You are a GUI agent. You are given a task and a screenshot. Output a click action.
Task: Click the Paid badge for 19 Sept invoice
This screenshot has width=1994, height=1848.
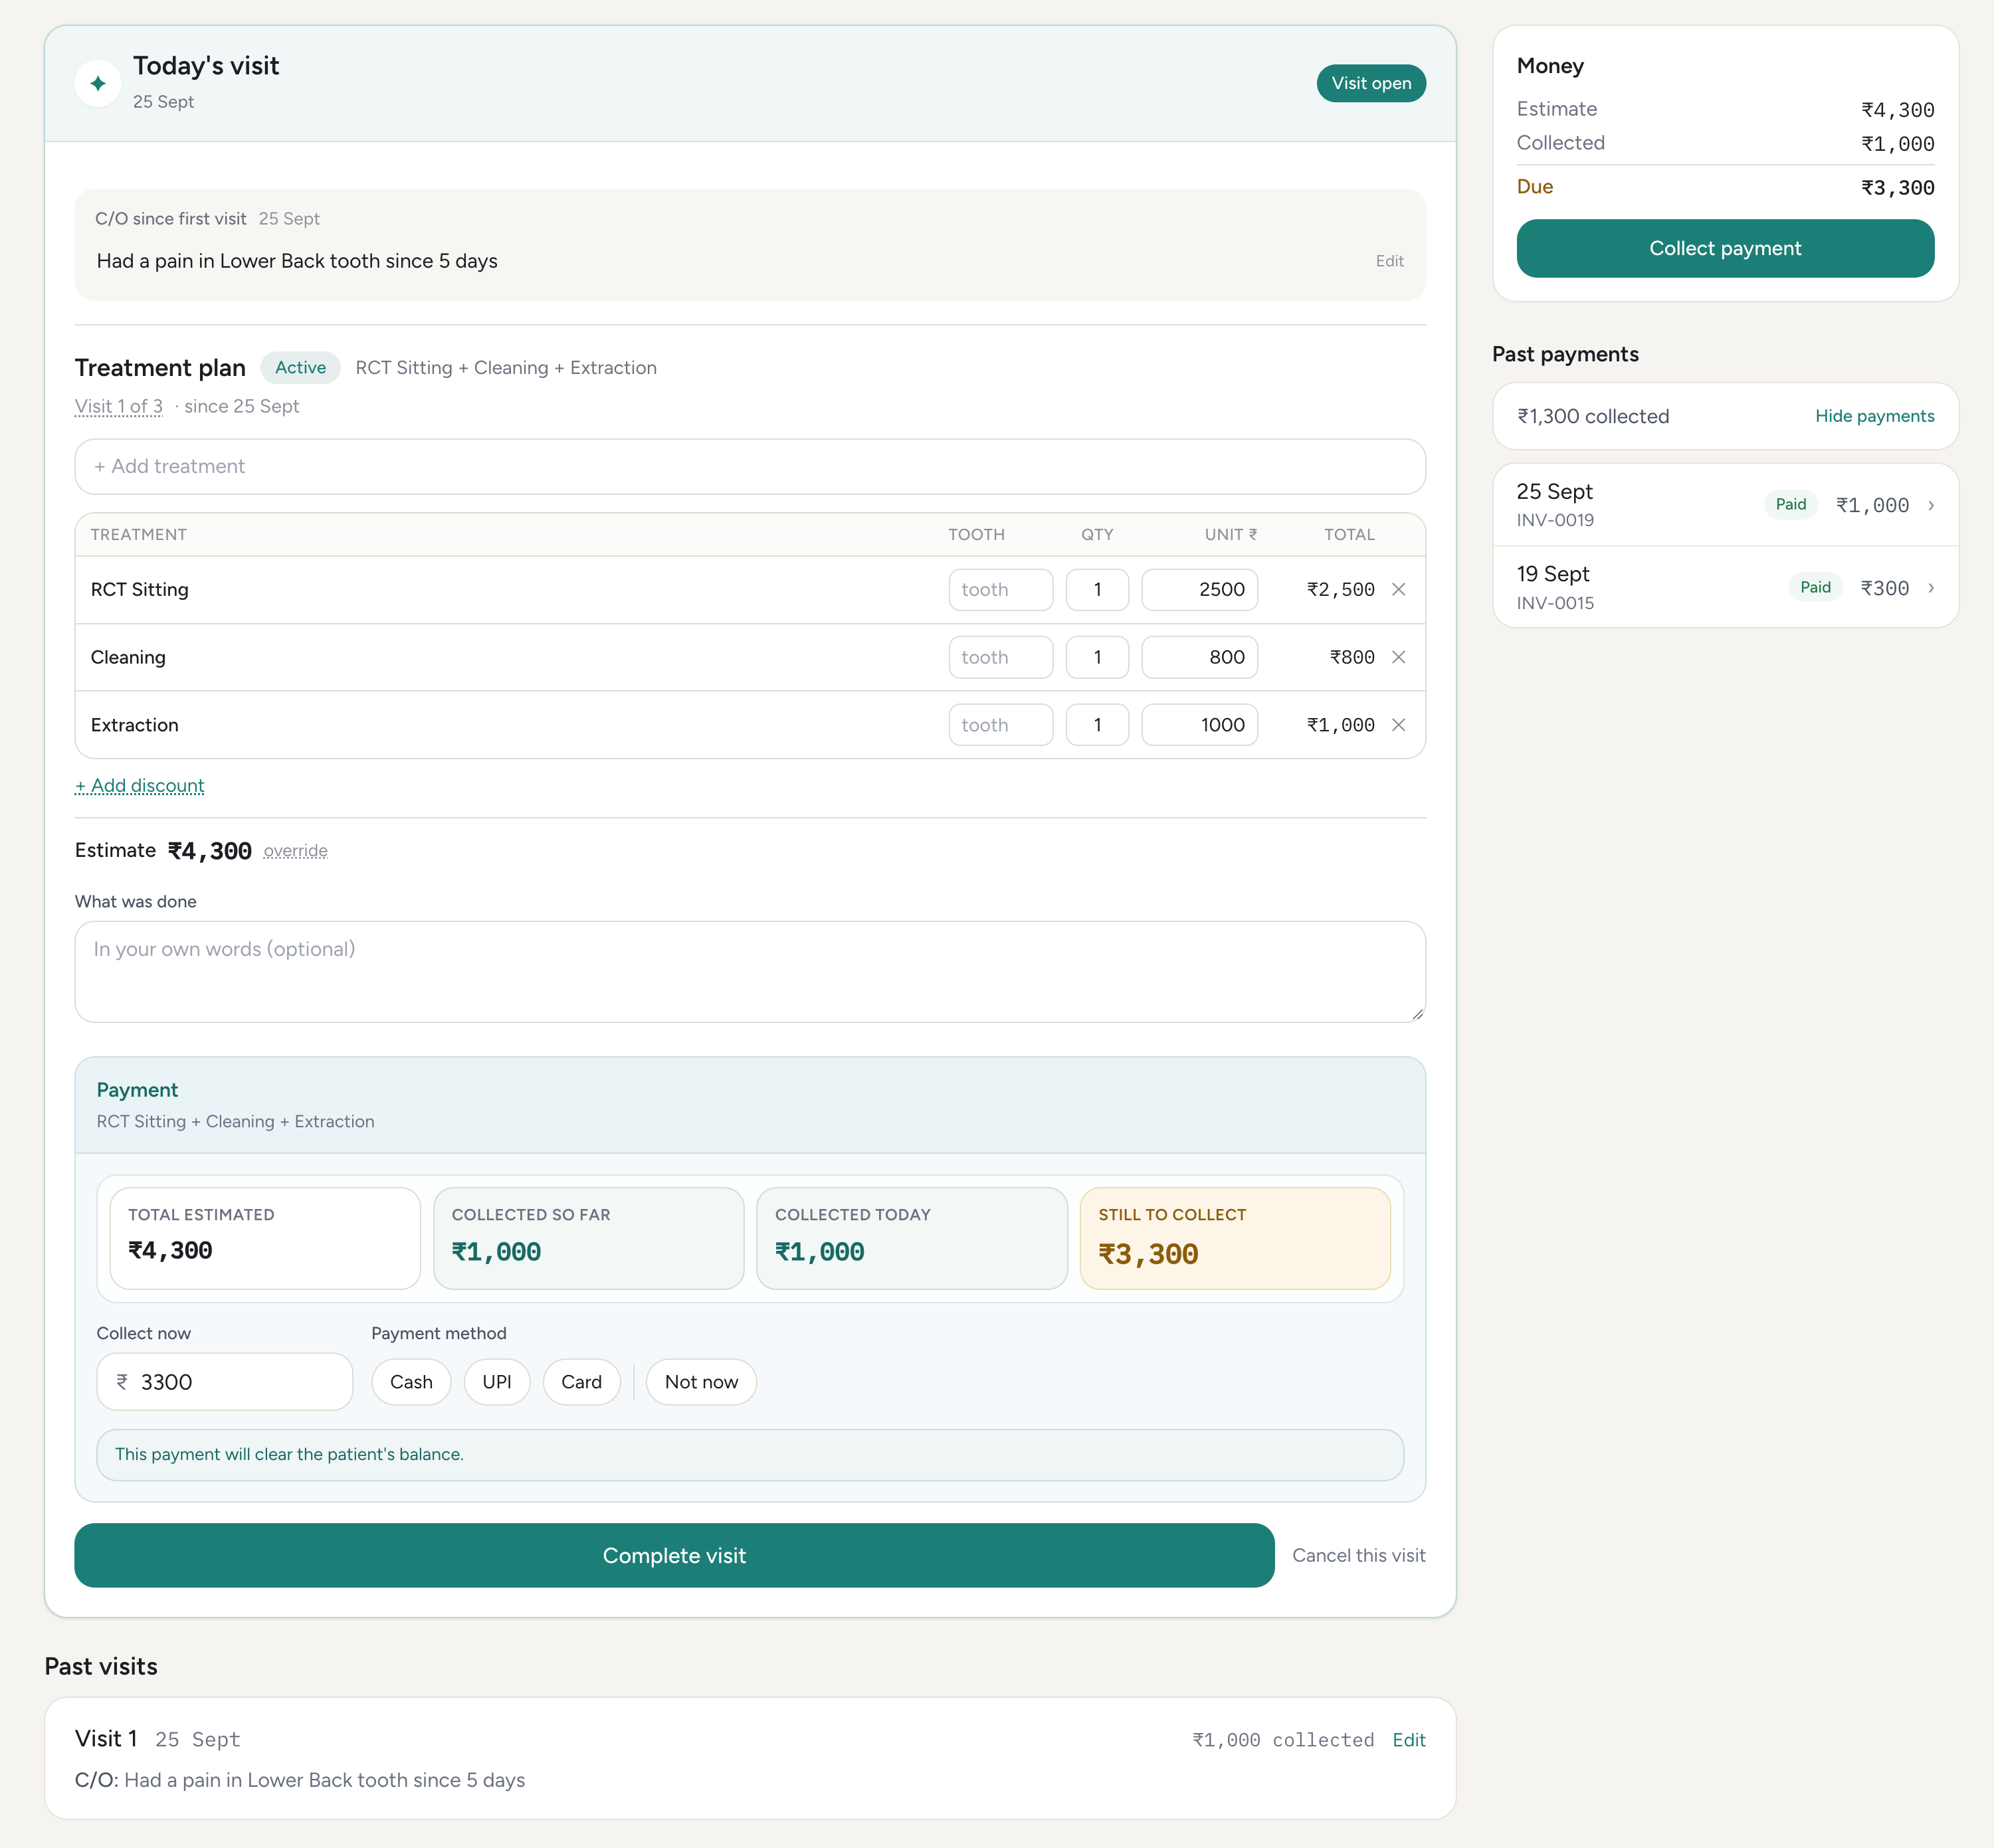[x=1815, y=587]
